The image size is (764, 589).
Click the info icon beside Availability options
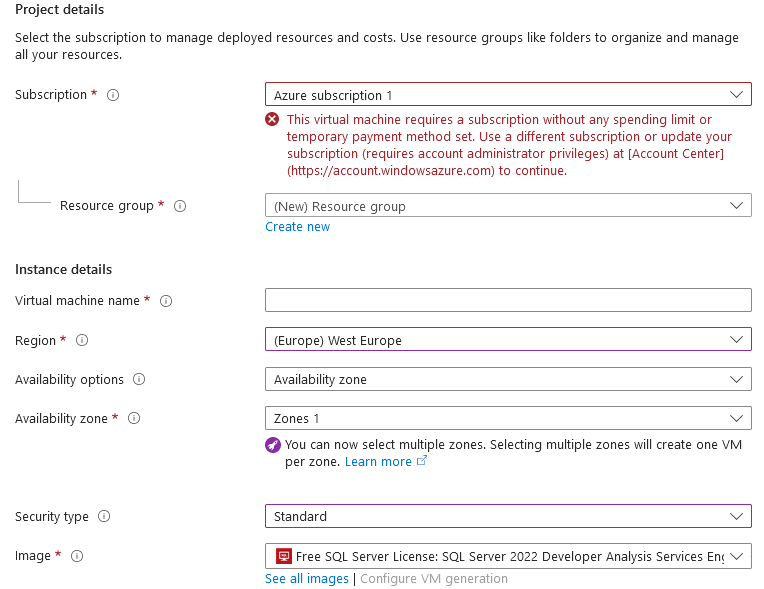pos(139,379)
